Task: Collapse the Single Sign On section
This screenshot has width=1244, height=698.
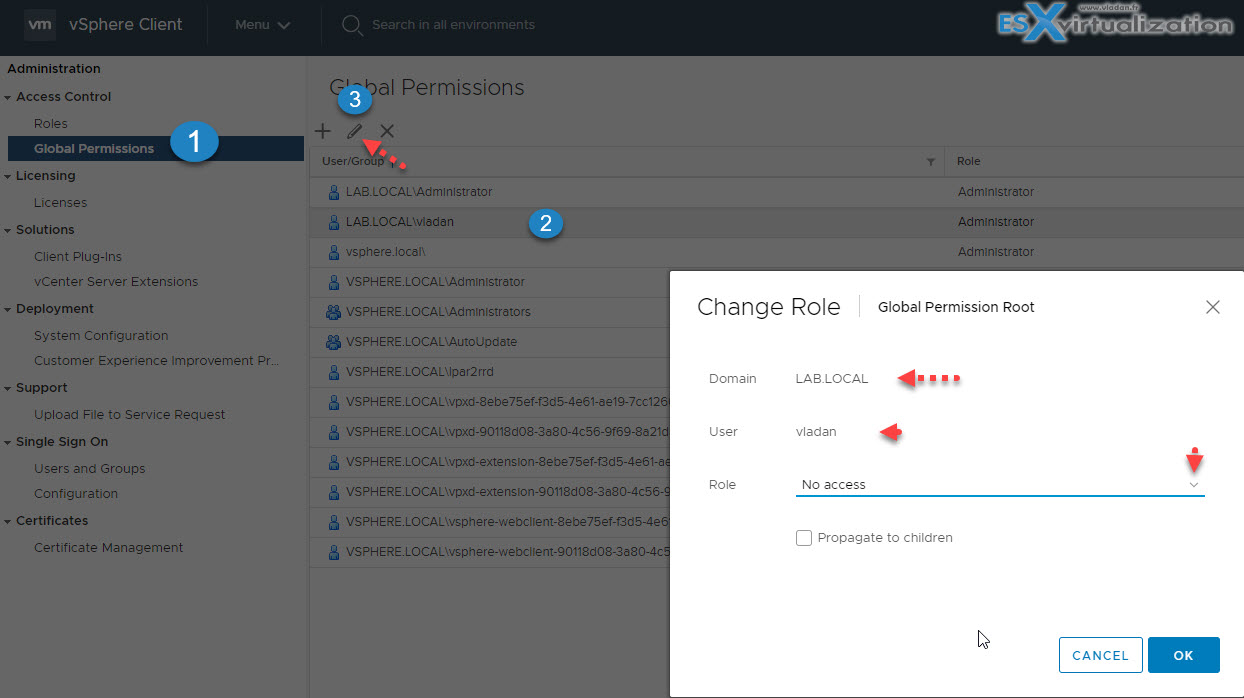Action: (x=8, y=442)
